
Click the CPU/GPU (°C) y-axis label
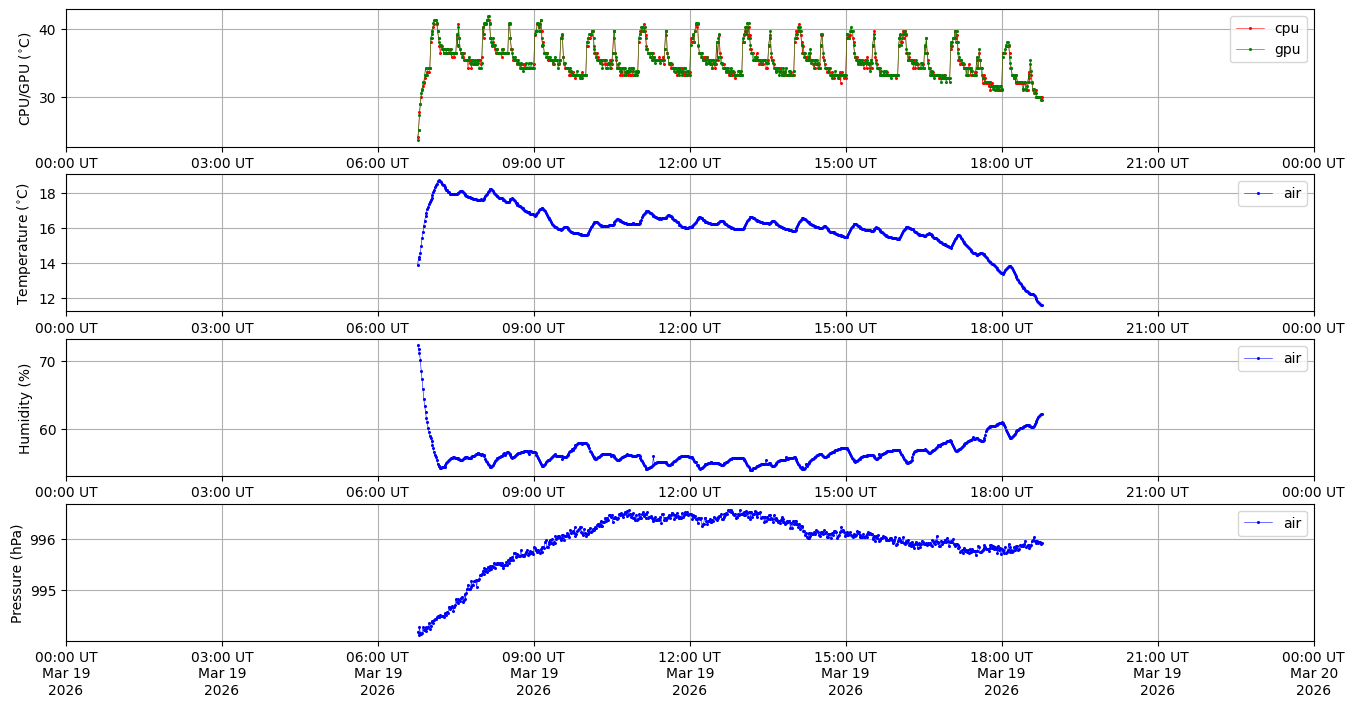click(x=25, y=78)
